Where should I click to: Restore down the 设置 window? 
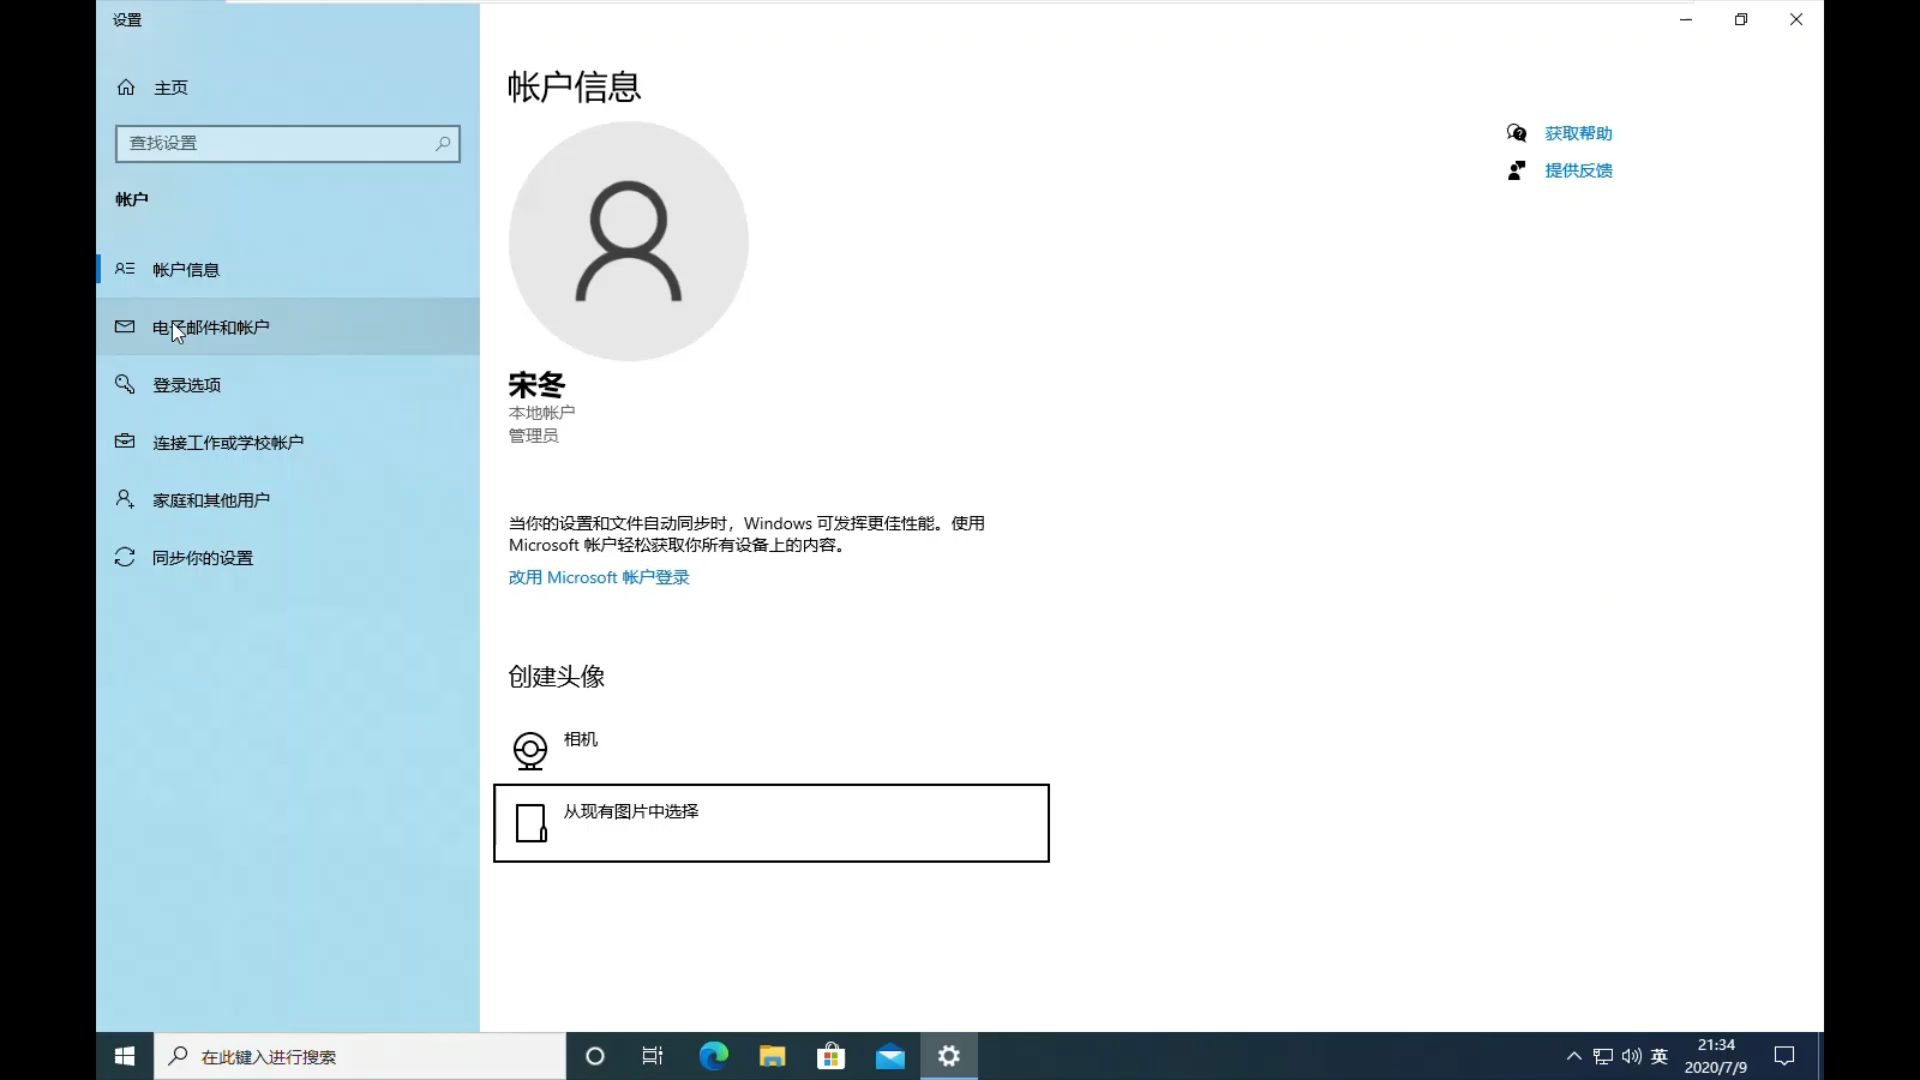(x=1741, y=19)
